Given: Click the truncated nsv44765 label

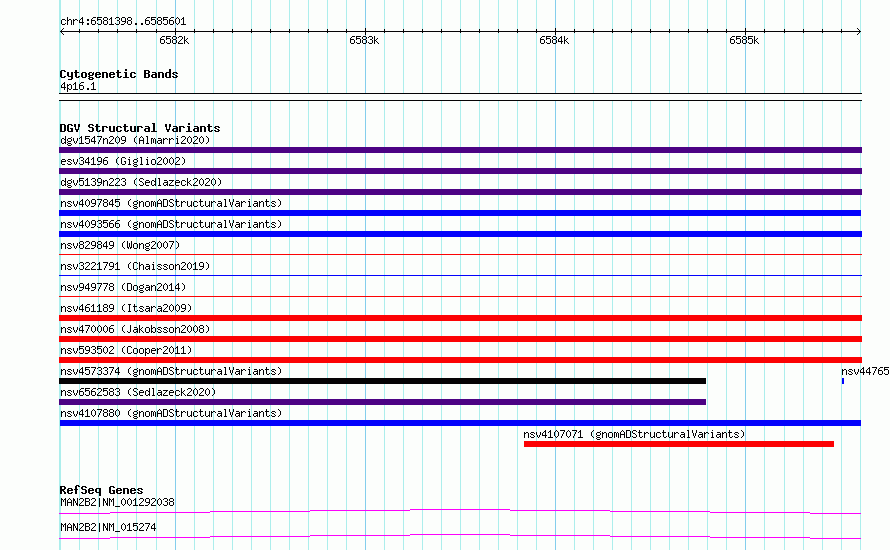Looking at the screenshot, I should click(x=866, y=371).
